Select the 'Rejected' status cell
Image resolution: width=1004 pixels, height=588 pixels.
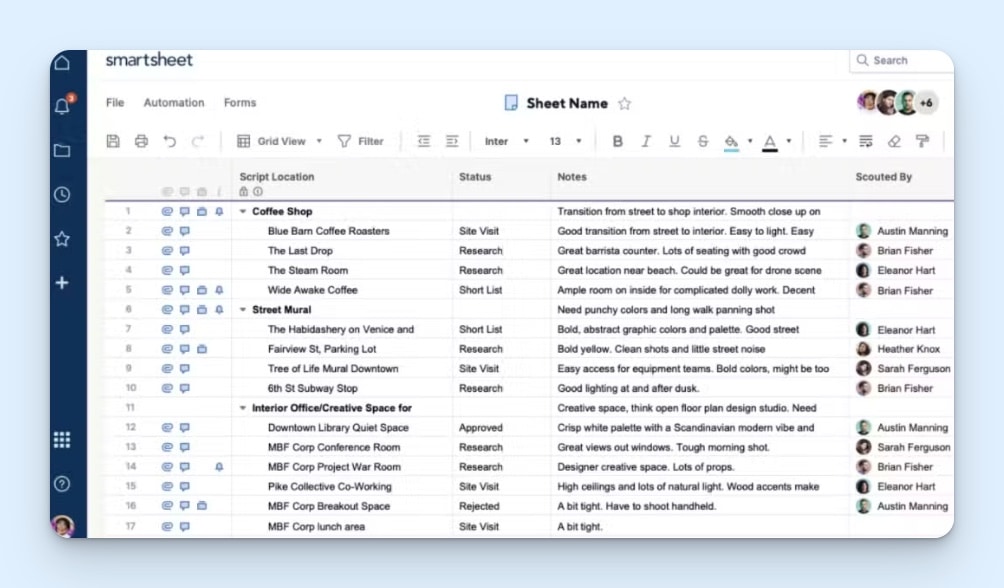tap(502, 506)
